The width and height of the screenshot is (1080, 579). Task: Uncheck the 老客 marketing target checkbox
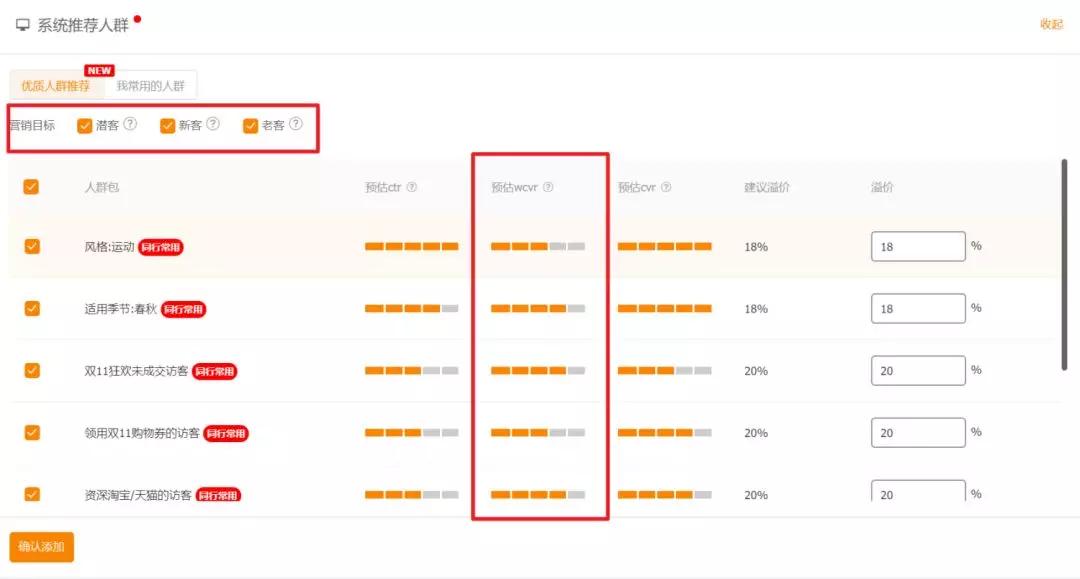click(x=250, y=125)
